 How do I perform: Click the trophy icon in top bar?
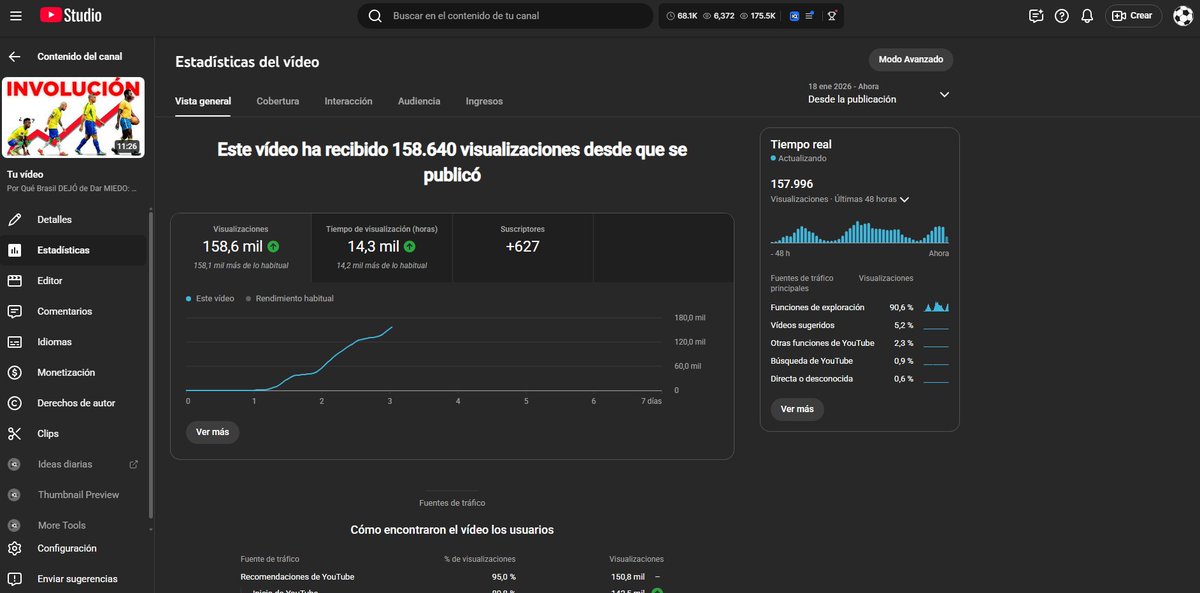click(x=831, y=16)
